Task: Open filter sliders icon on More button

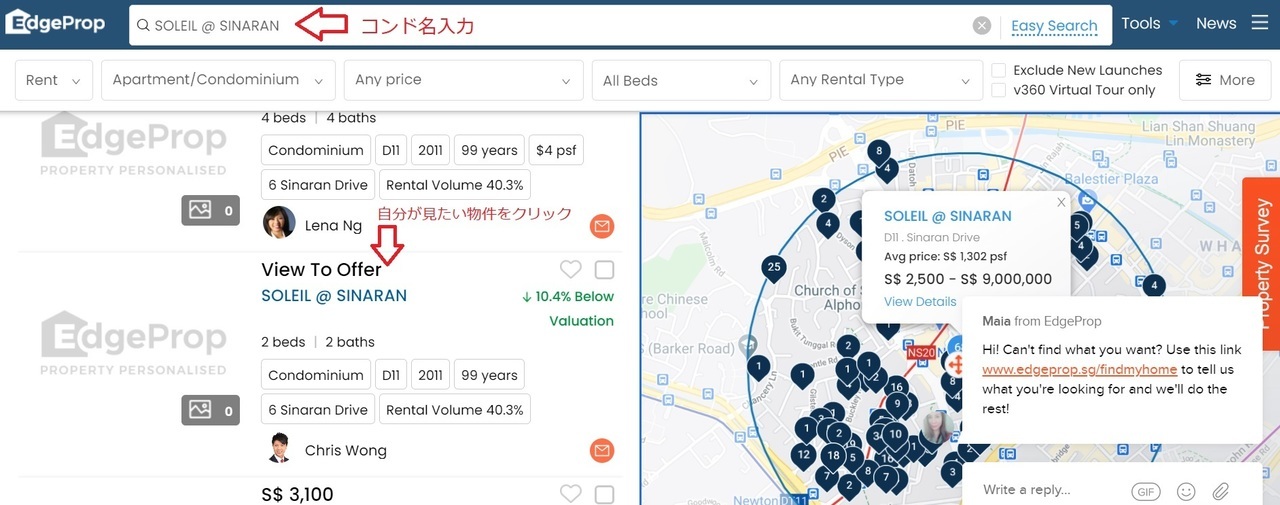Action: click(x=1203, y=80)
